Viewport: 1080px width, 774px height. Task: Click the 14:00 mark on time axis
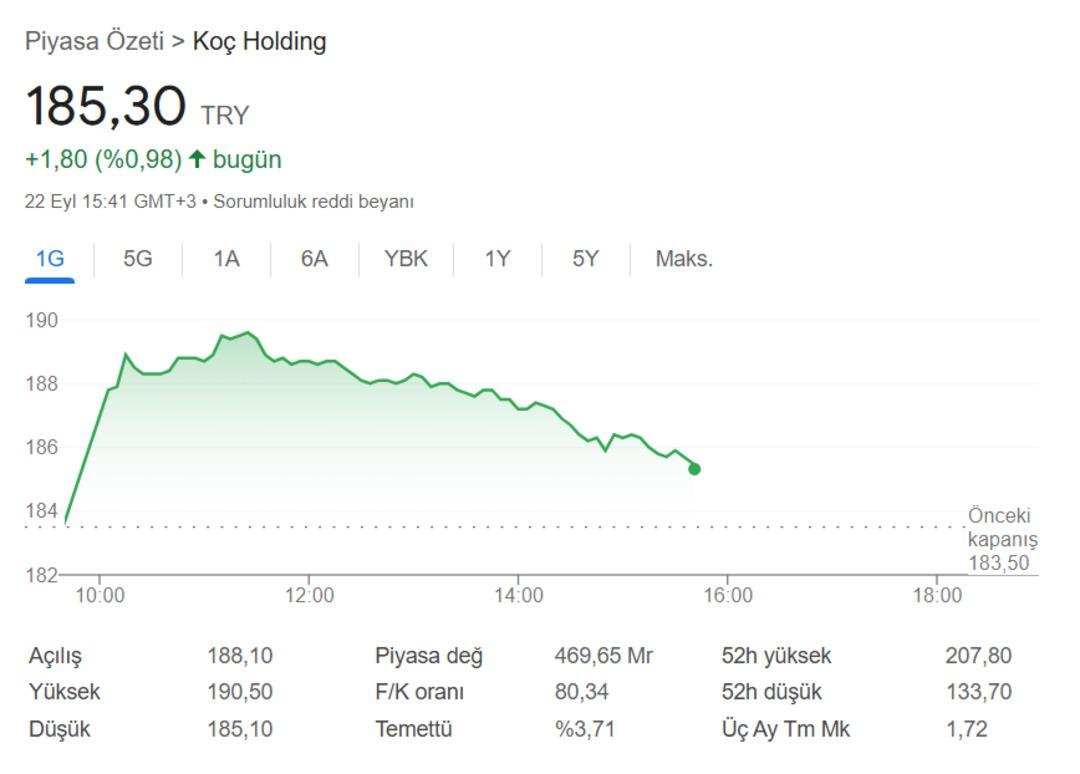point(519,595)
